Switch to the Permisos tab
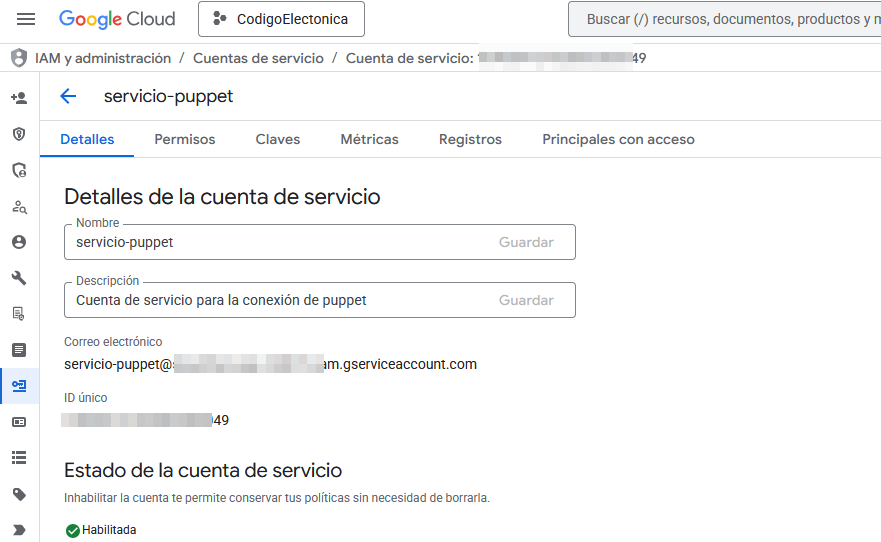The width and height of the screenshot is (881, 542). click(185, 139)
